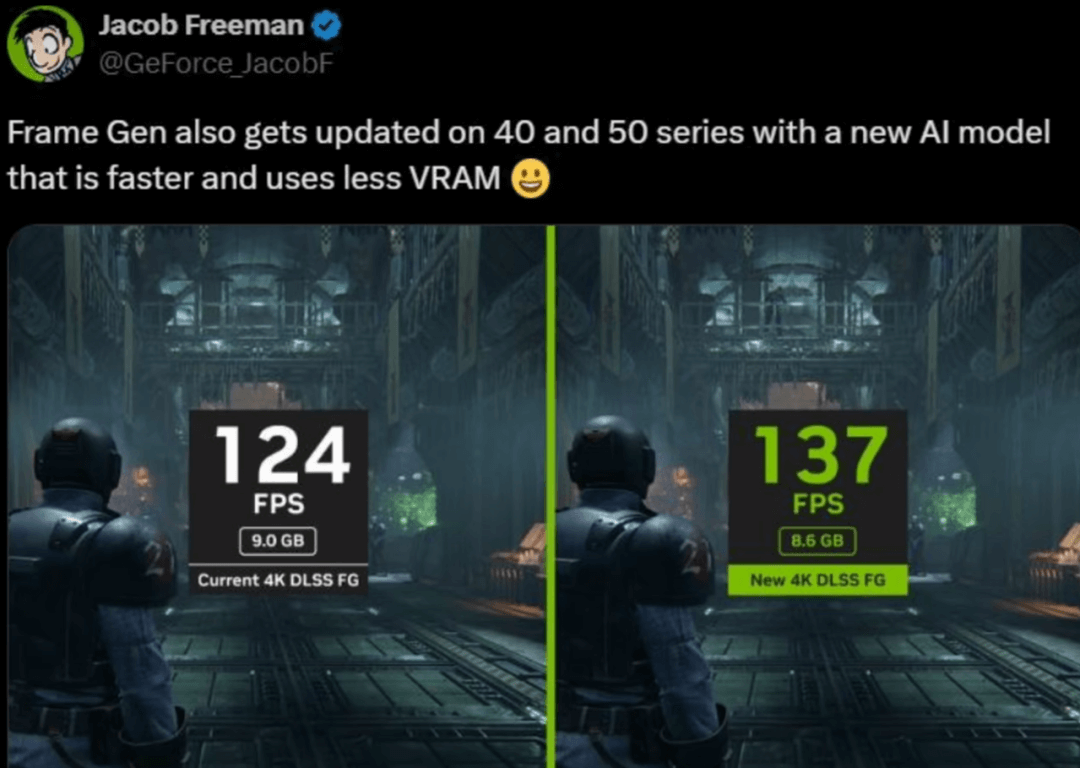Open the Jacob Freeman display name
1080x768 pixels.
tap(200, 25)
